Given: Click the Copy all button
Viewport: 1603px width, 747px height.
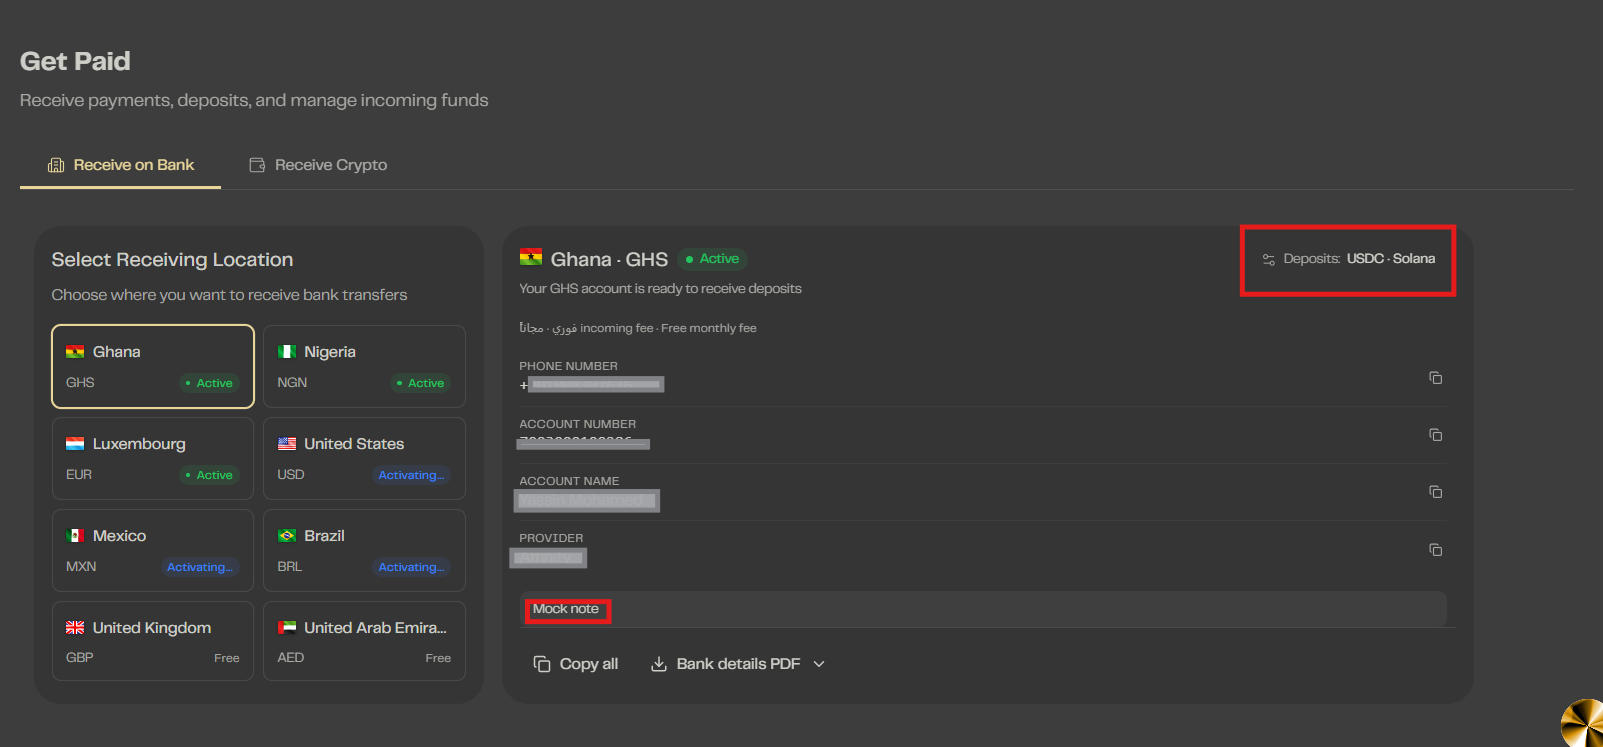Looking at the screenshot, I should [576, 664].
